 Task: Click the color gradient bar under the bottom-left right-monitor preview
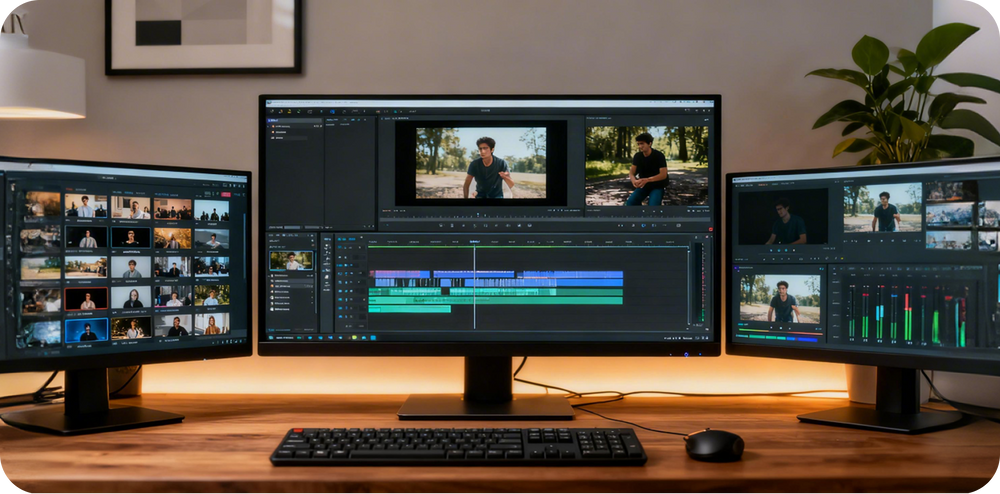pos(780,337)
